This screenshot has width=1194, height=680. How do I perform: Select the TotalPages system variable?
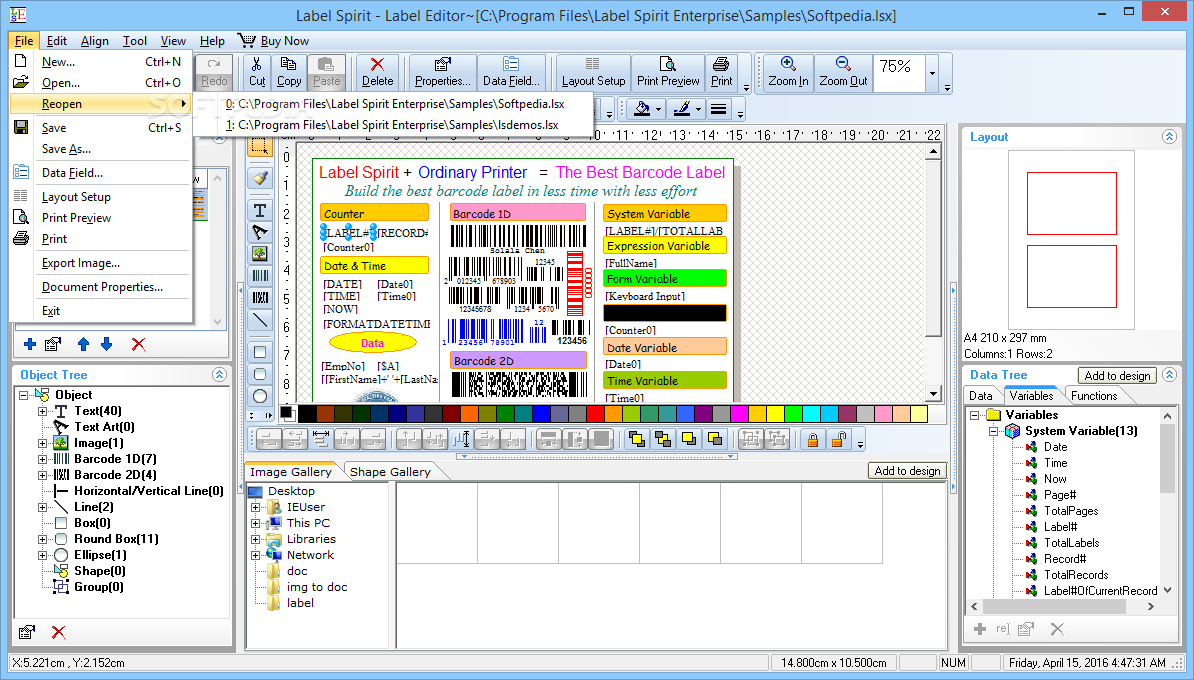pyautogui.click(x=1071, y=511)
